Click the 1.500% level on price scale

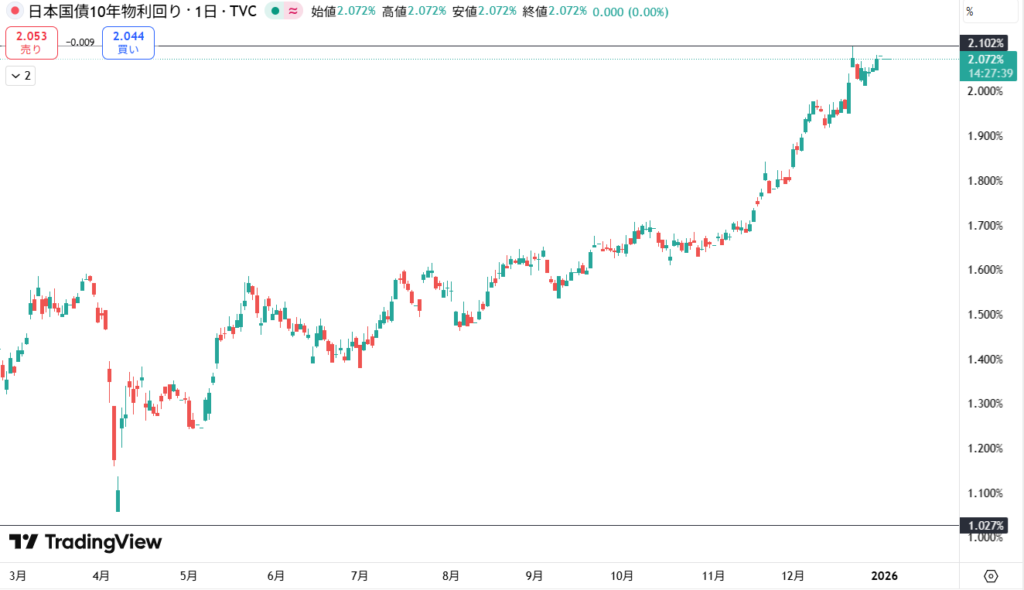[x=988, y=315]
